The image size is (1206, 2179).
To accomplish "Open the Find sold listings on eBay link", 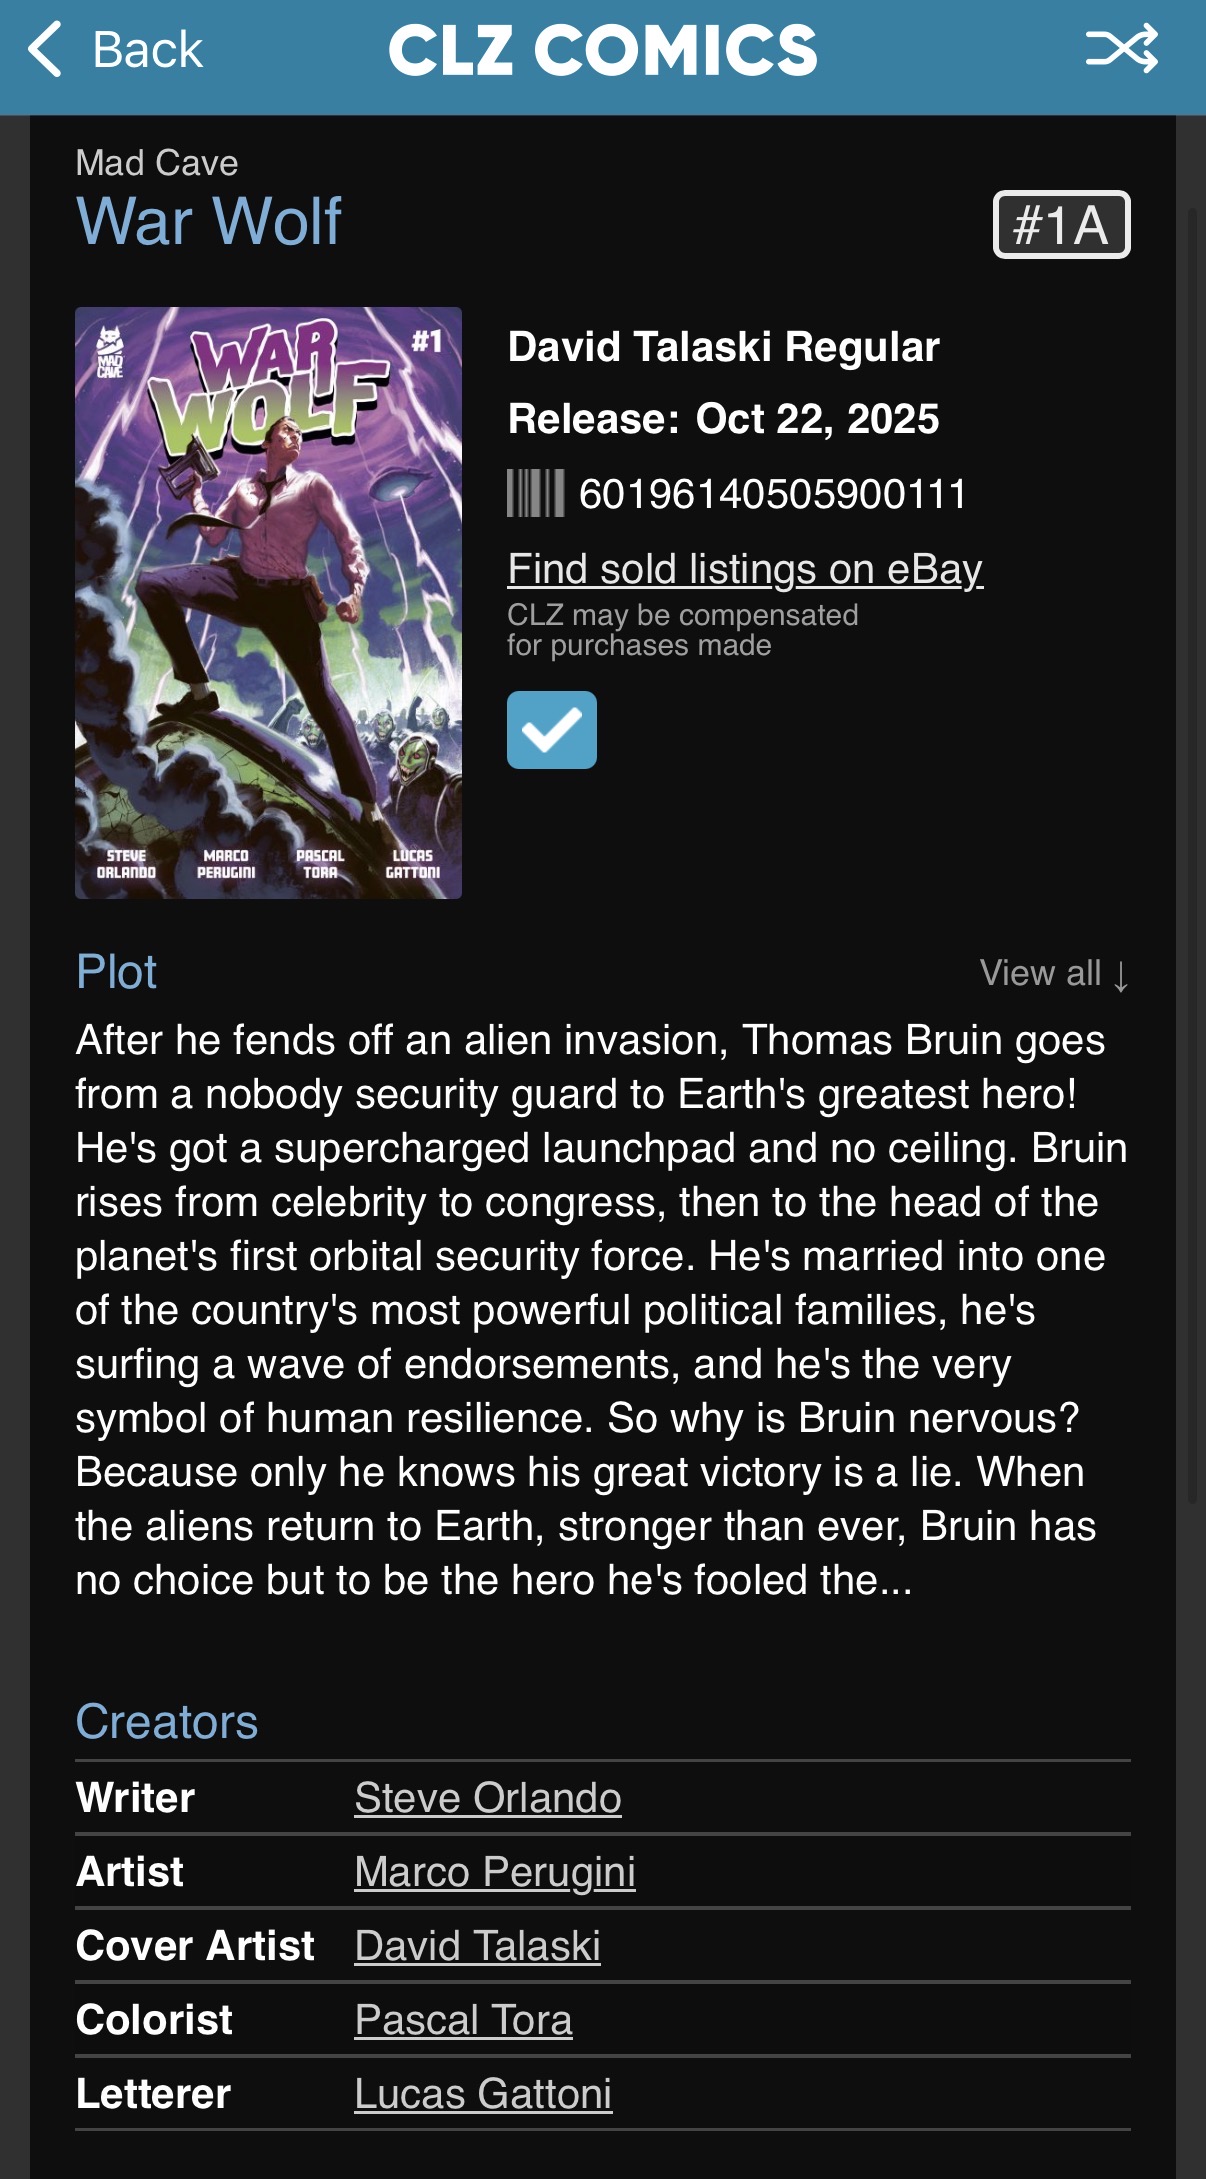I will [x=745, y=569].
